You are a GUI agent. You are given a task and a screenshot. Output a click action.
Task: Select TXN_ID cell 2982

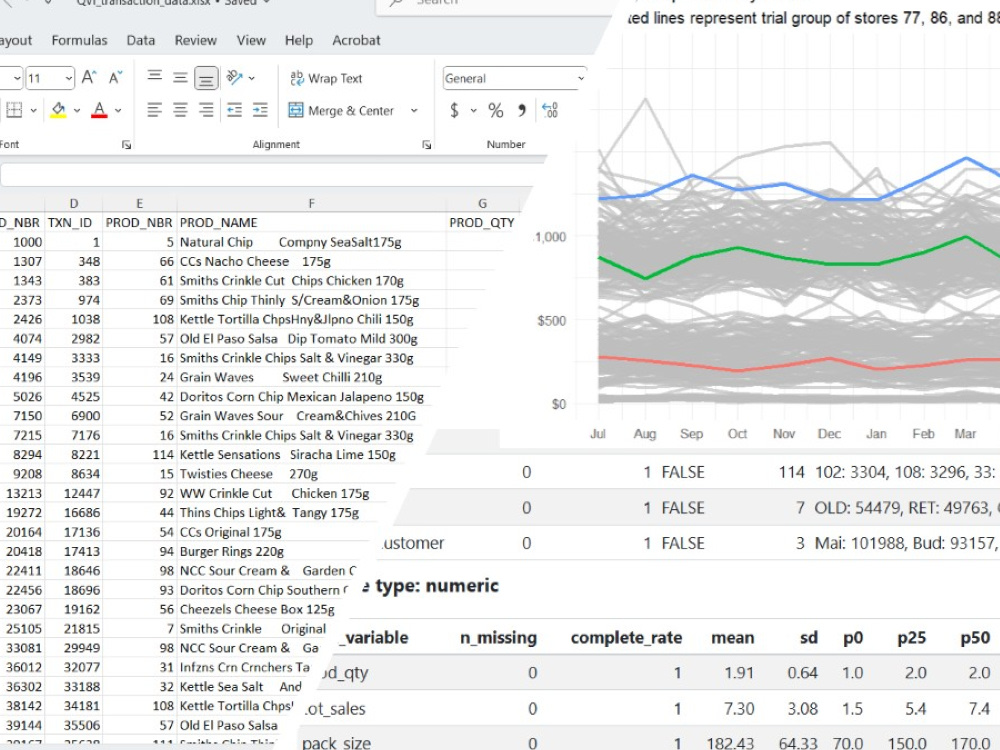tap(74, 339)
